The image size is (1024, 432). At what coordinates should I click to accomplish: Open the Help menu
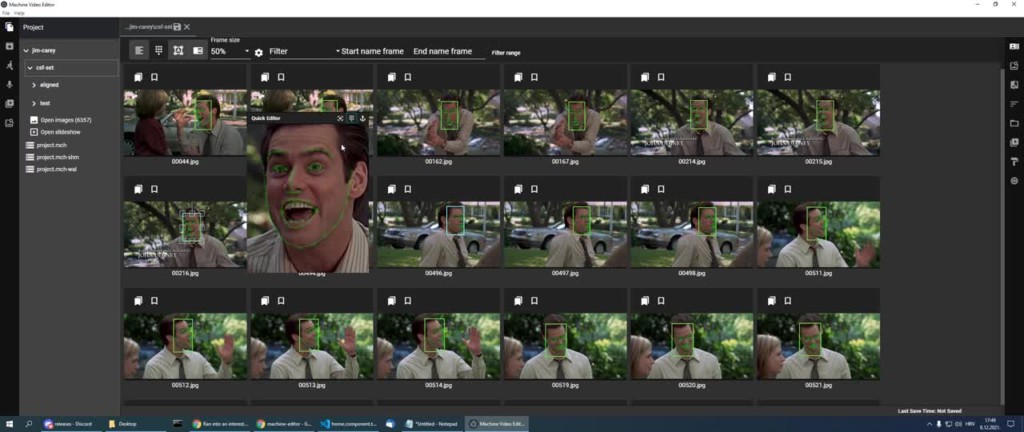click(x=19, y=13)
